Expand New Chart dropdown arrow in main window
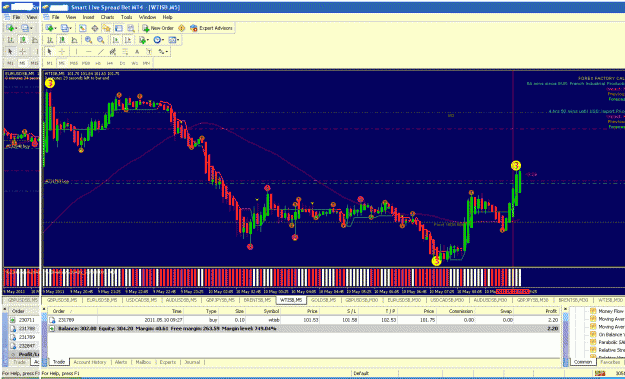The height and width of the screenshot is (379, 625). pos(55,28)
